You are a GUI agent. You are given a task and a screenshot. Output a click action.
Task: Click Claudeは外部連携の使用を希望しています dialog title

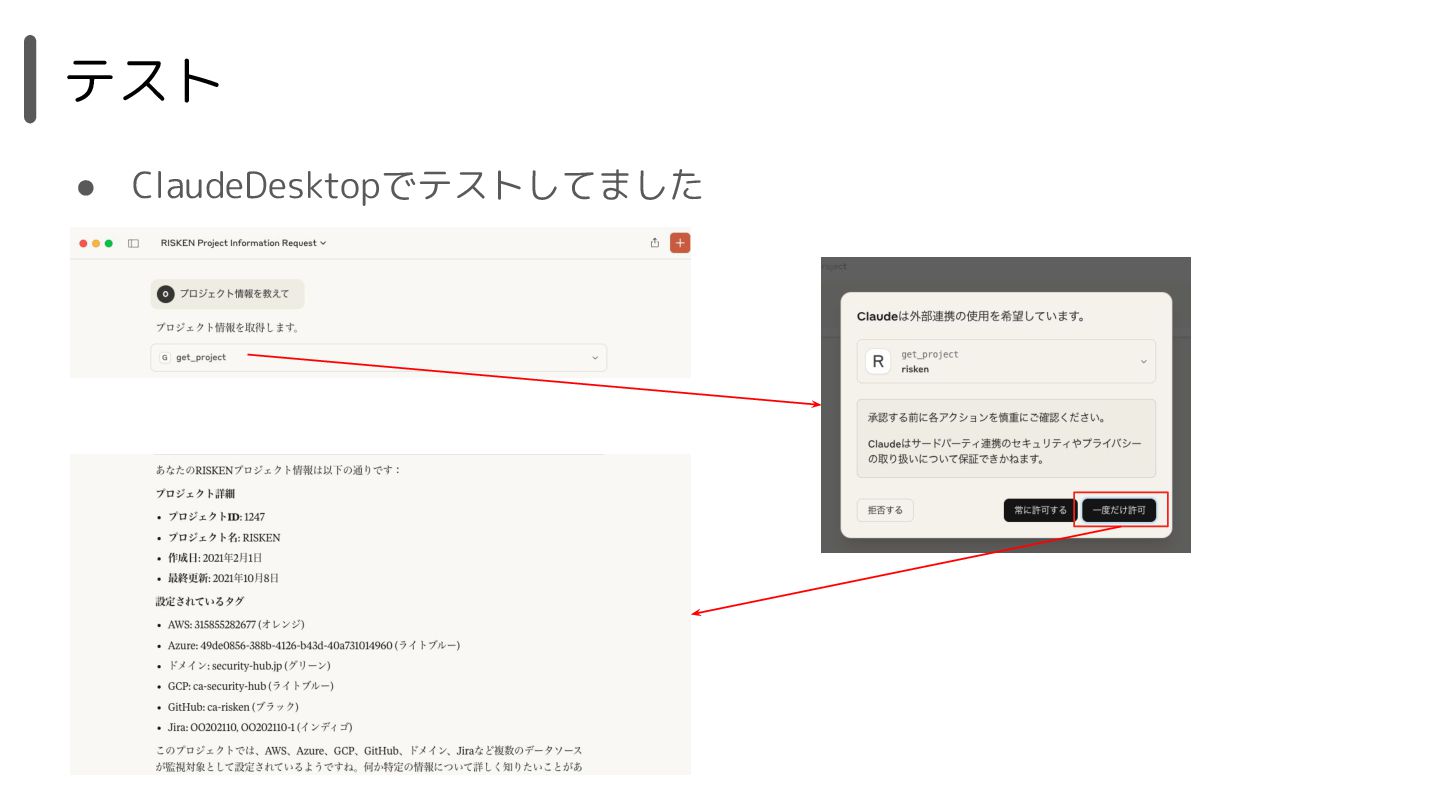coord(971,316)
